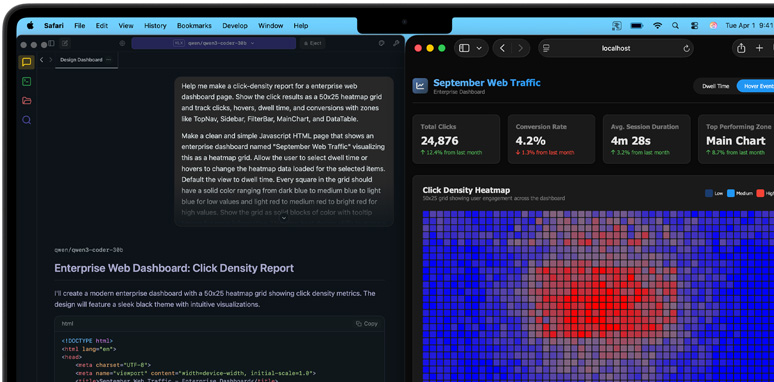Open Control Center in menu bar
Image resolution: width=774 pixels, height=382 pixels.
pos(695,26)
